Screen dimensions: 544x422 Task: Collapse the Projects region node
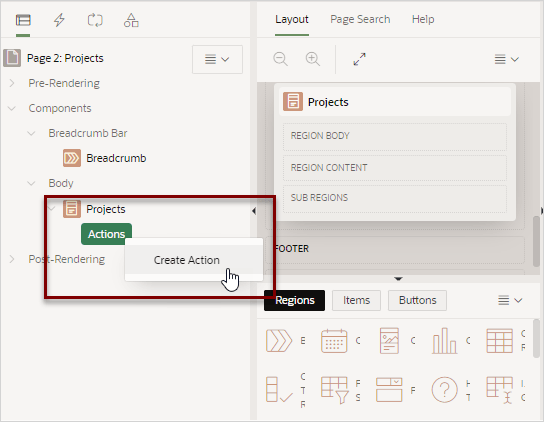52,209
